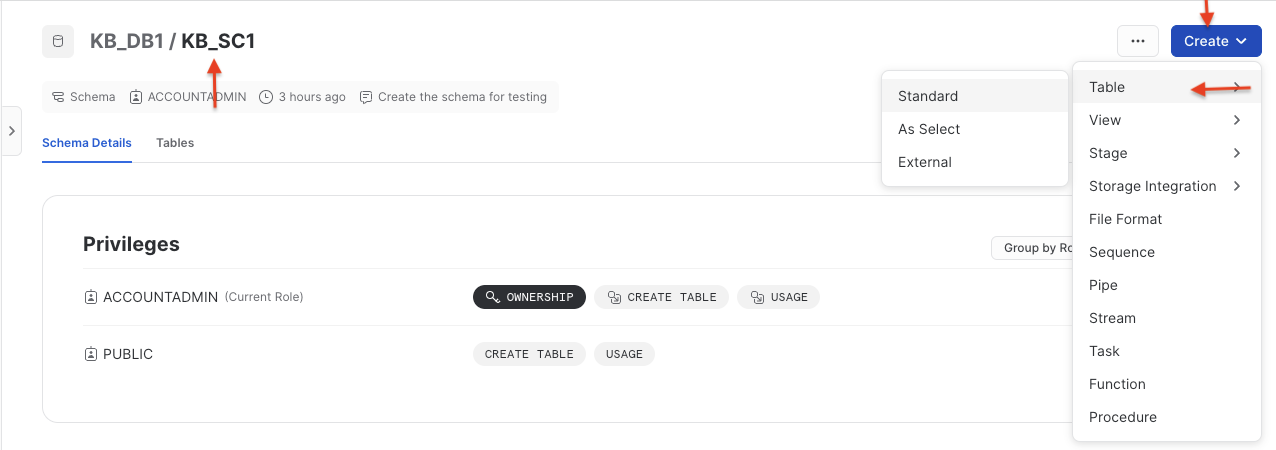Open the Create dropdown button
The width and height of the screenshot is (1276, 450).
(1215, 41)
